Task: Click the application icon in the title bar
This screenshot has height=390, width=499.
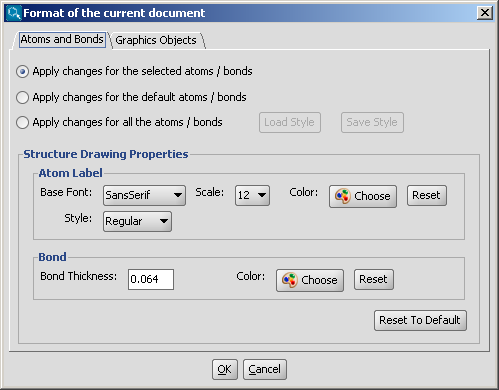Action: [x=13, y=13]
